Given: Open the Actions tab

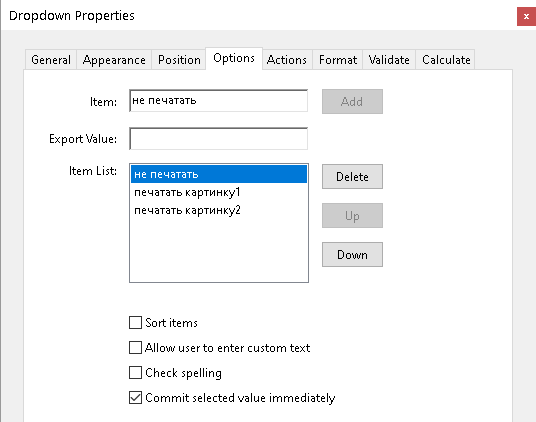Looking at the screenshot, I should (x=287, y=60).
